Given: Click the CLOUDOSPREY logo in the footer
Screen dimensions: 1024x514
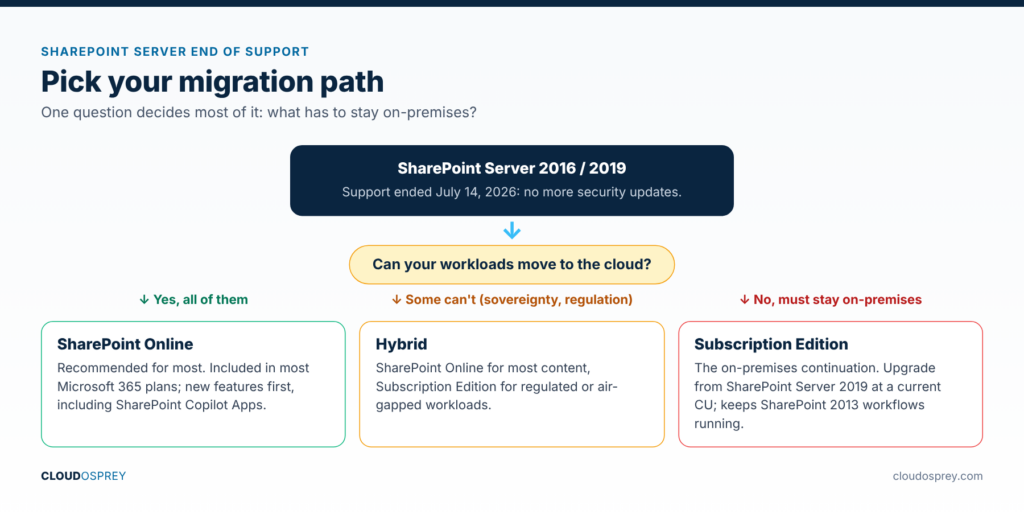Looking at the screenshot, I should (84, 476).
